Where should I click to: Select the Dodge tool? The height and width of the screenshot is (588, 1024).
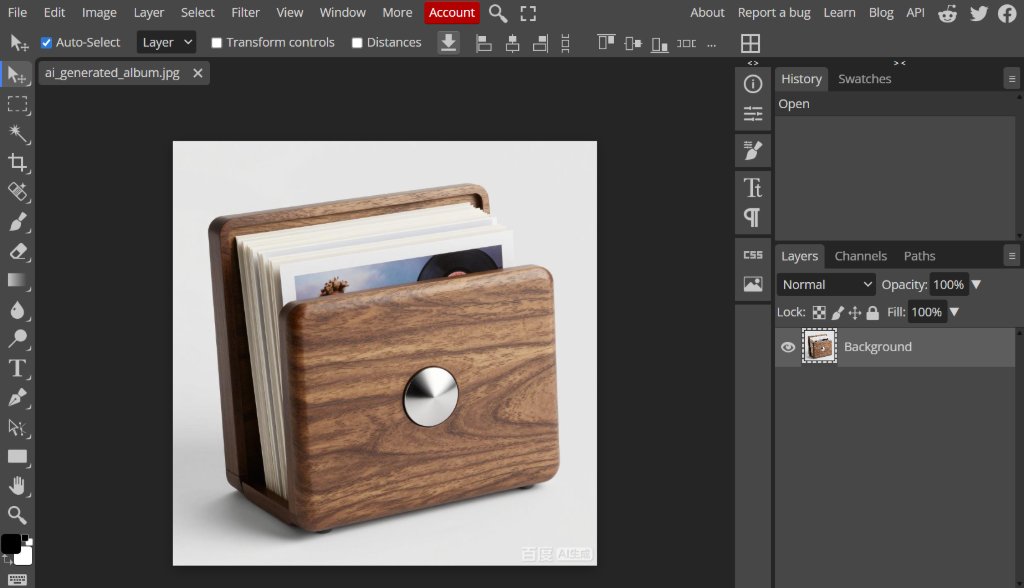pos(17,339)
